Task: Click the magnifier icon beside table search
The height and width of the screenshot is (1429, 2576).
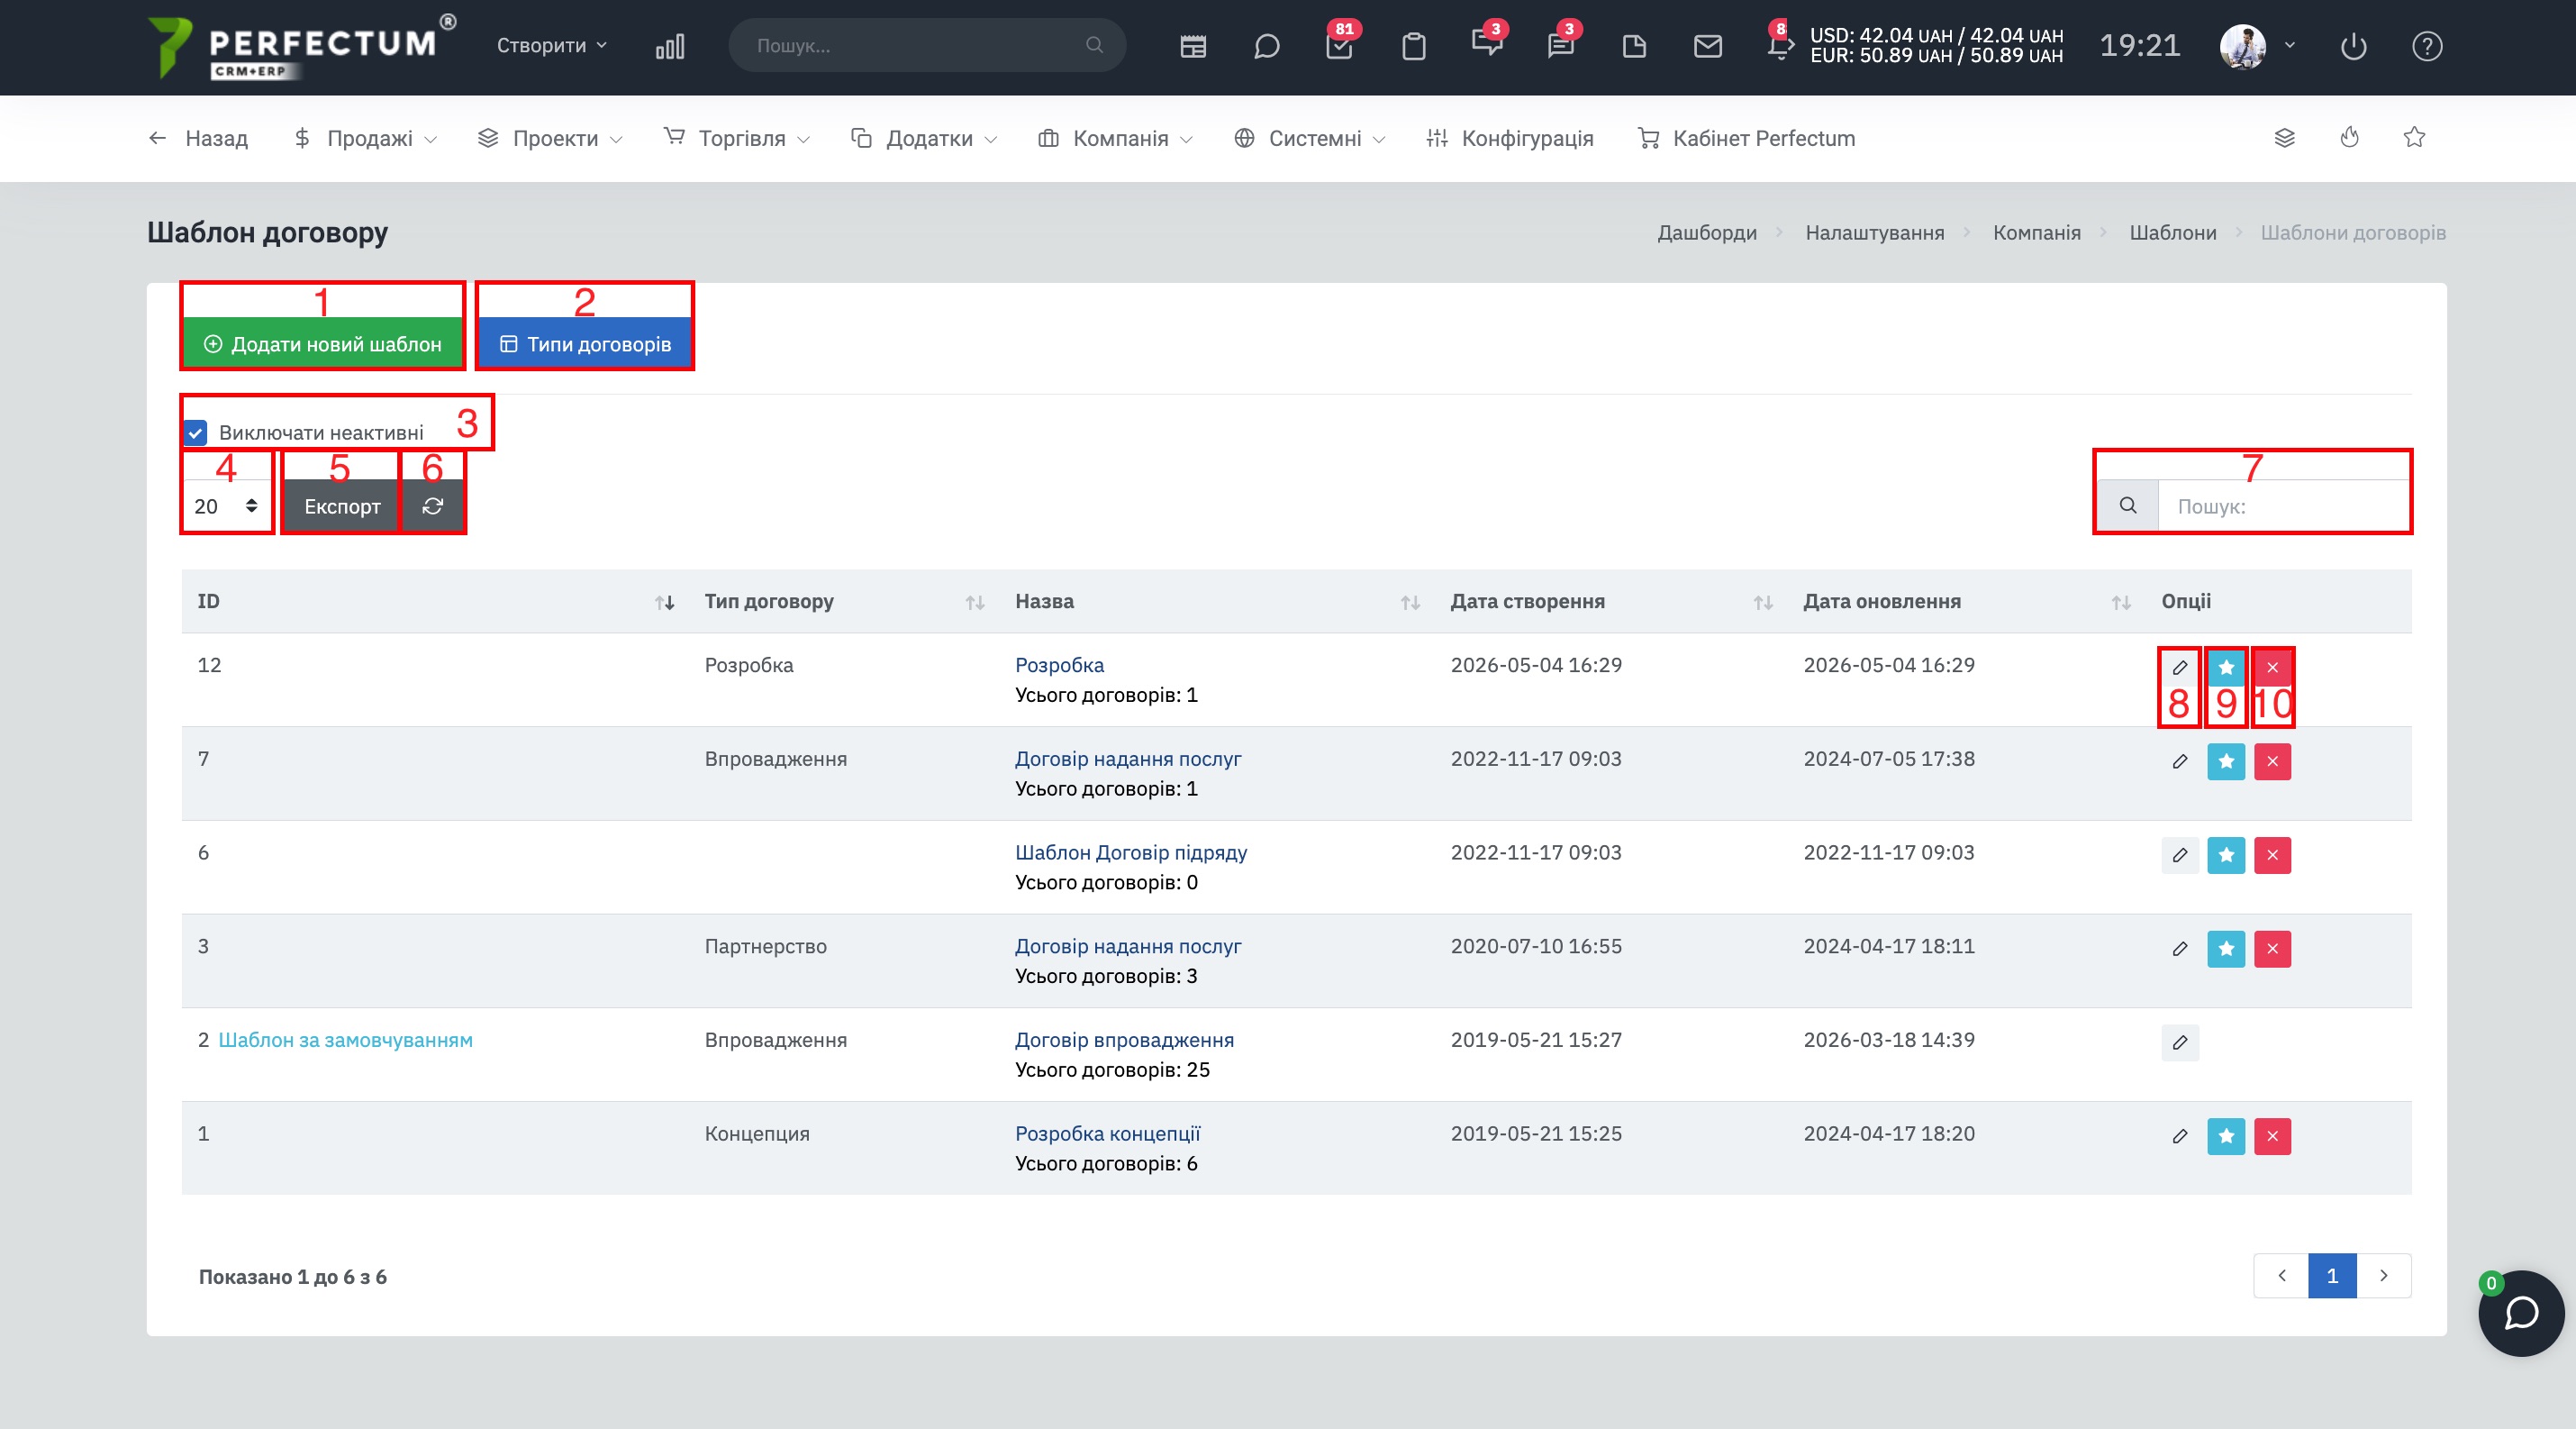Action: coord(2128,506)
